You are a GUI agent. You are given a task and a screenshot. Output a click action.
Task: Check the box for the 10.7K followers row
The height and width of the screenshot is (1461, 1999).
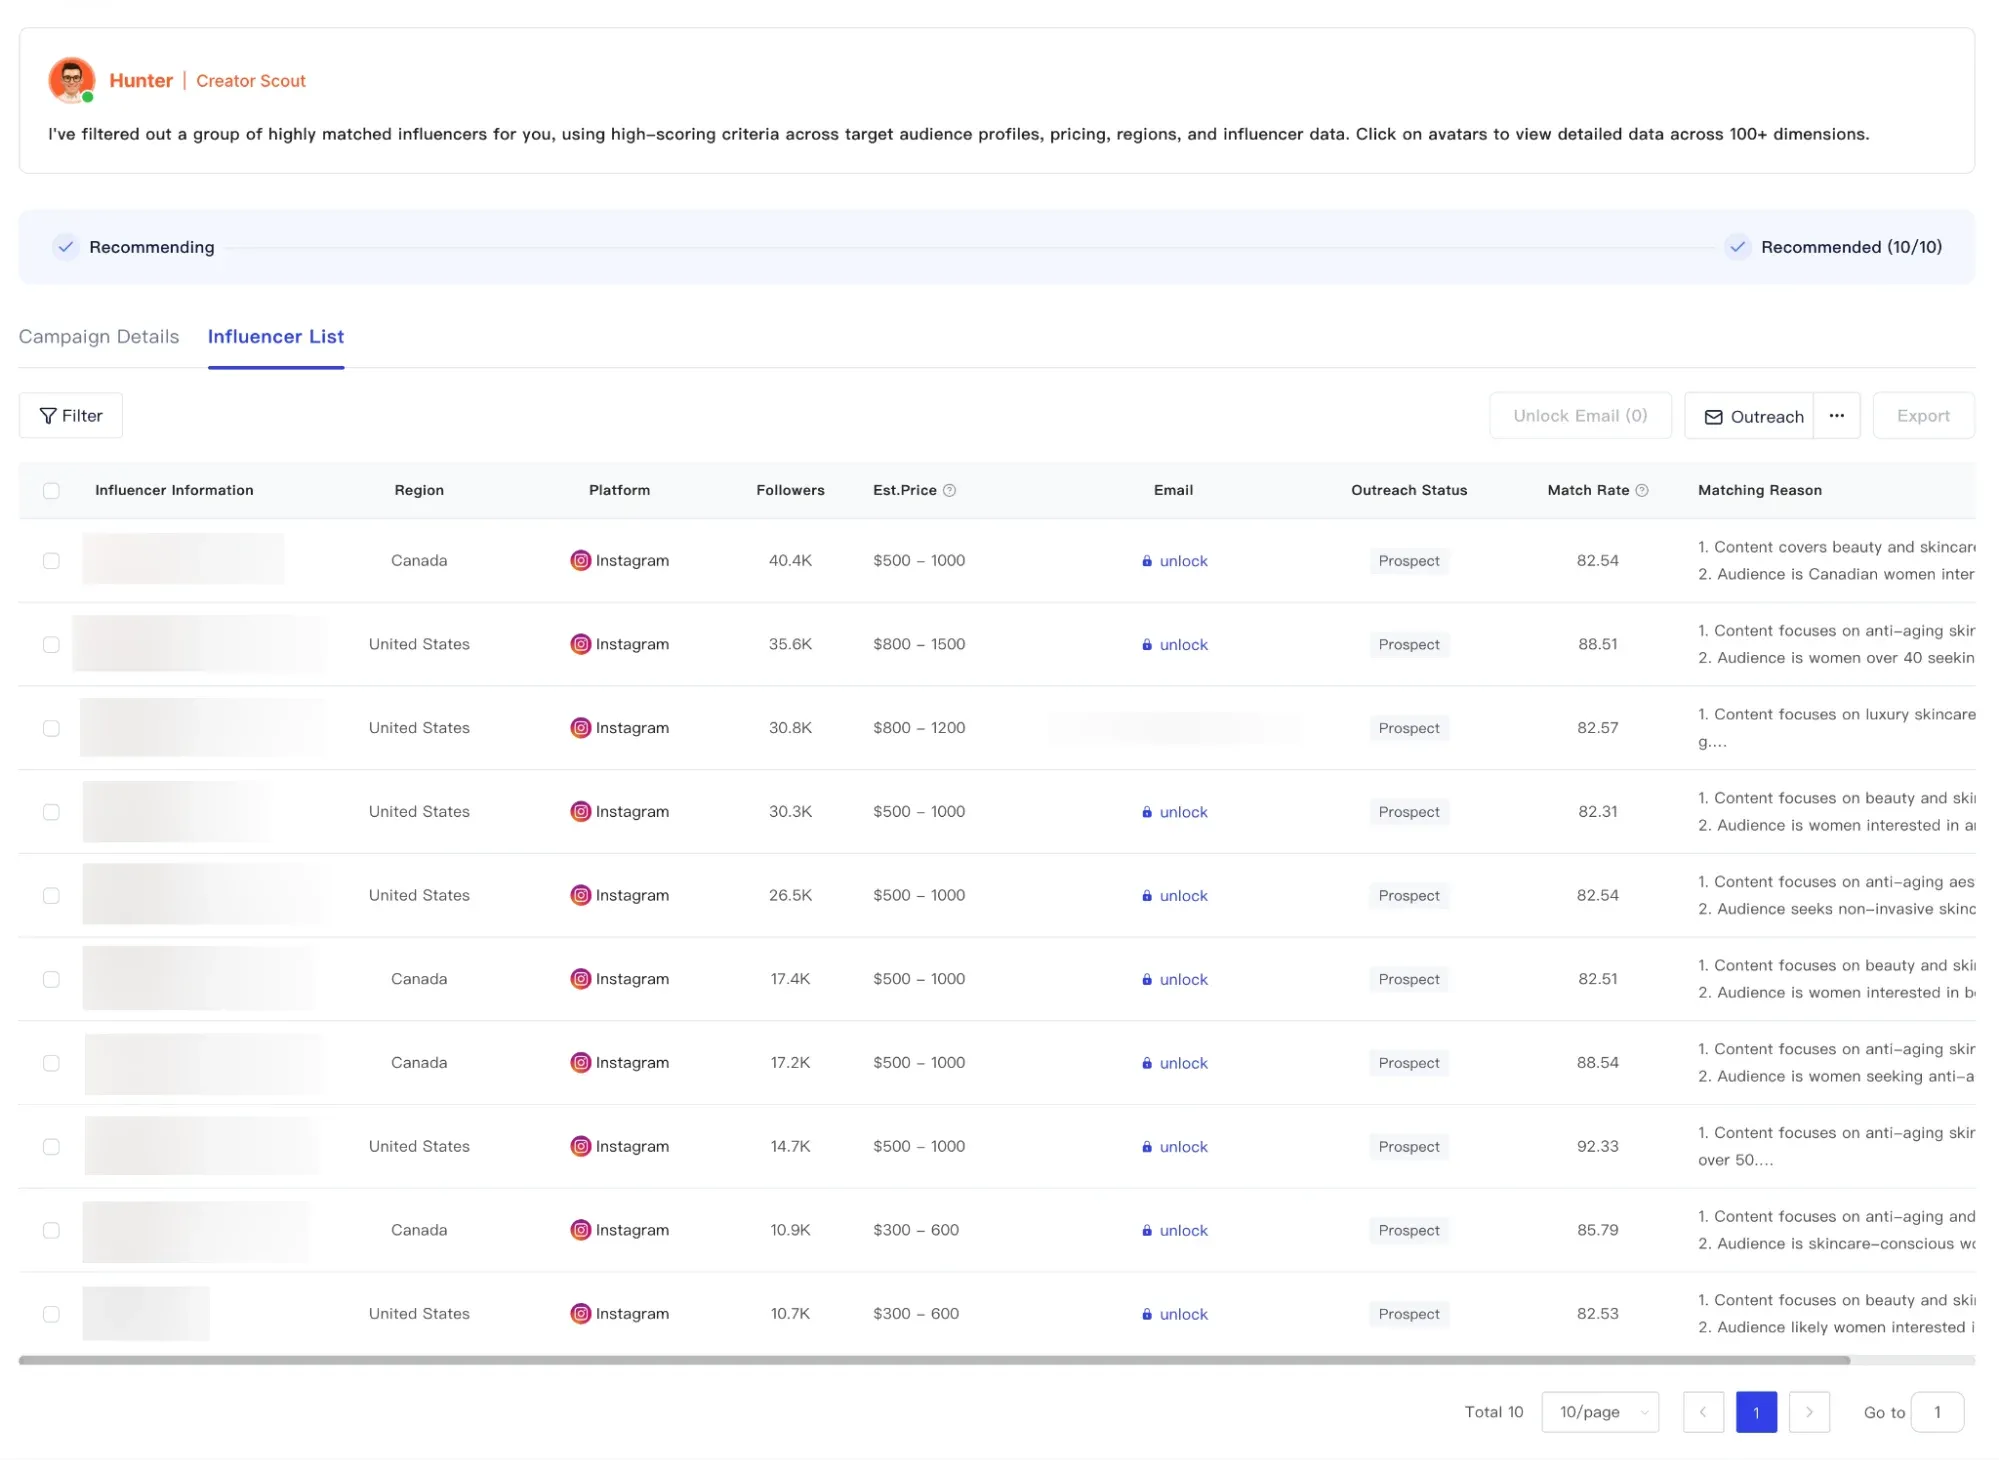51,1313
